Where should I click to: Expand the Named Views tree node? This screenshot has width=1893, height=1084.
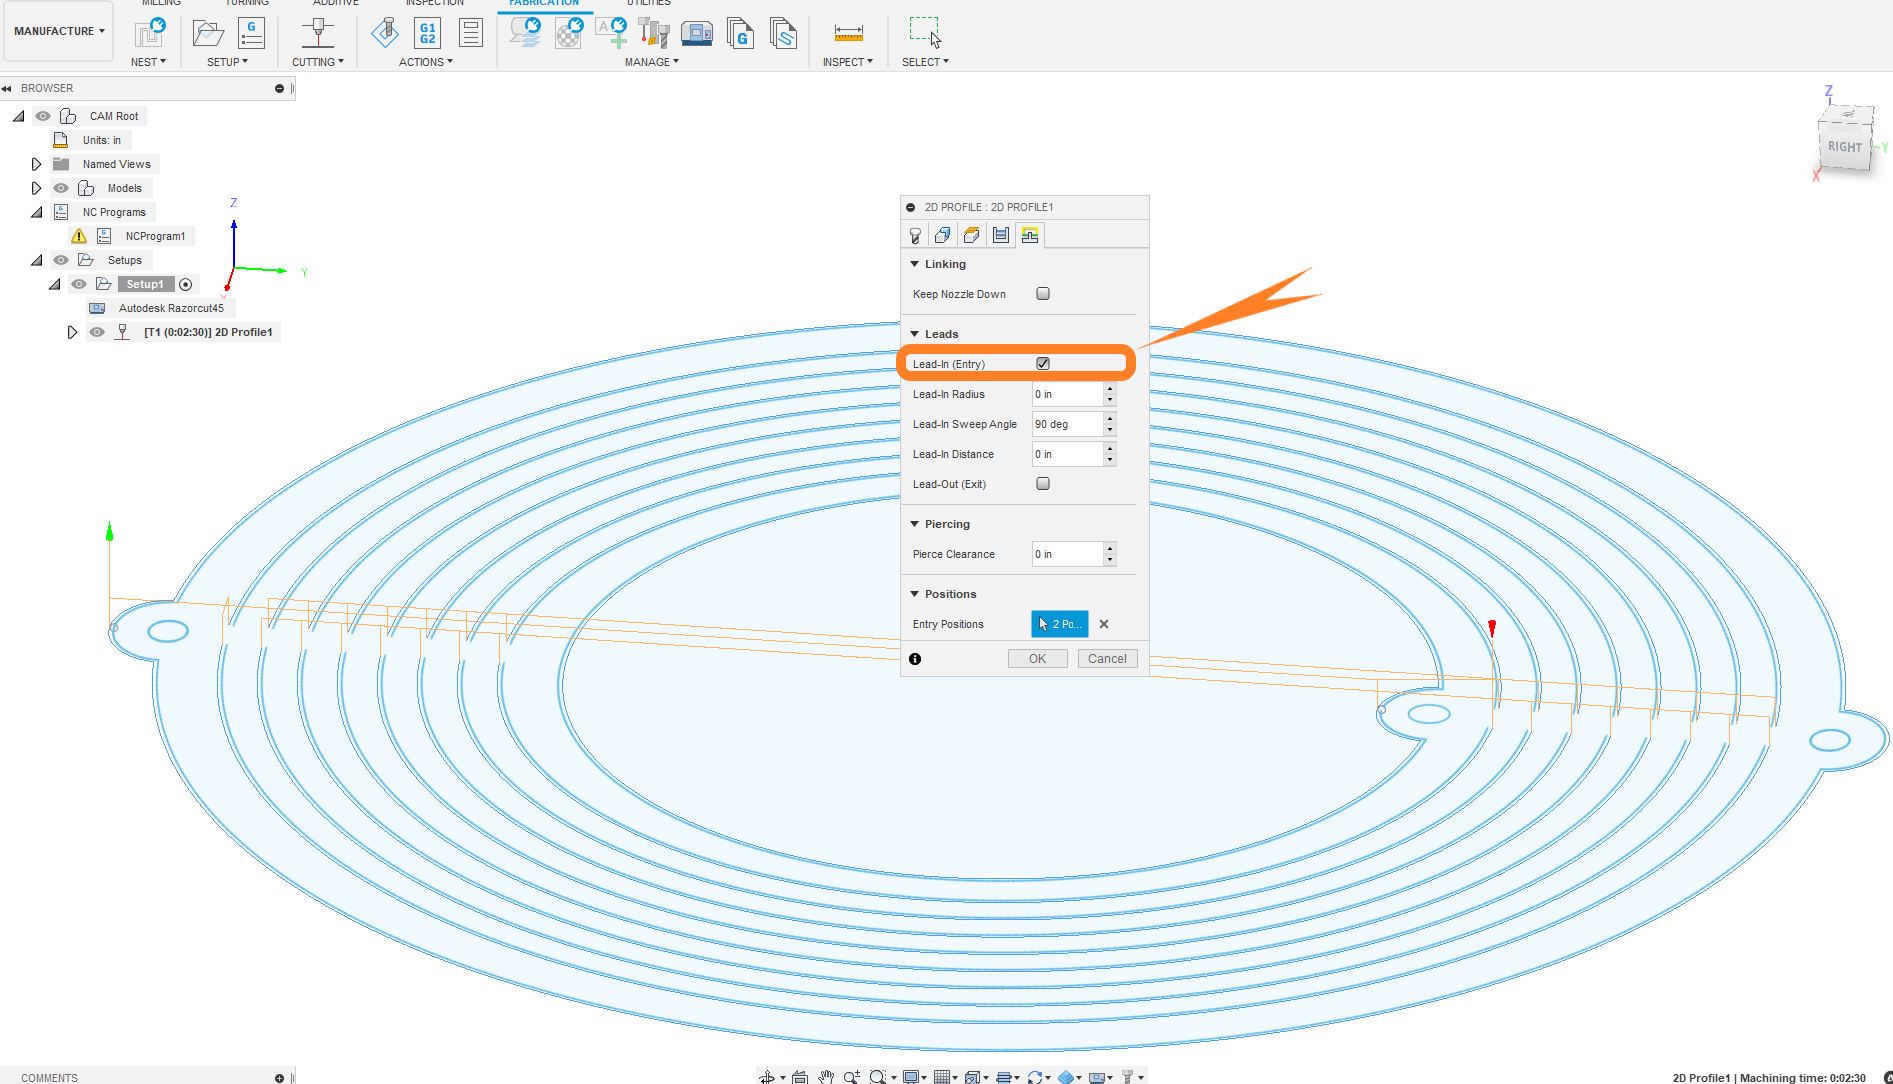[36, 164]
